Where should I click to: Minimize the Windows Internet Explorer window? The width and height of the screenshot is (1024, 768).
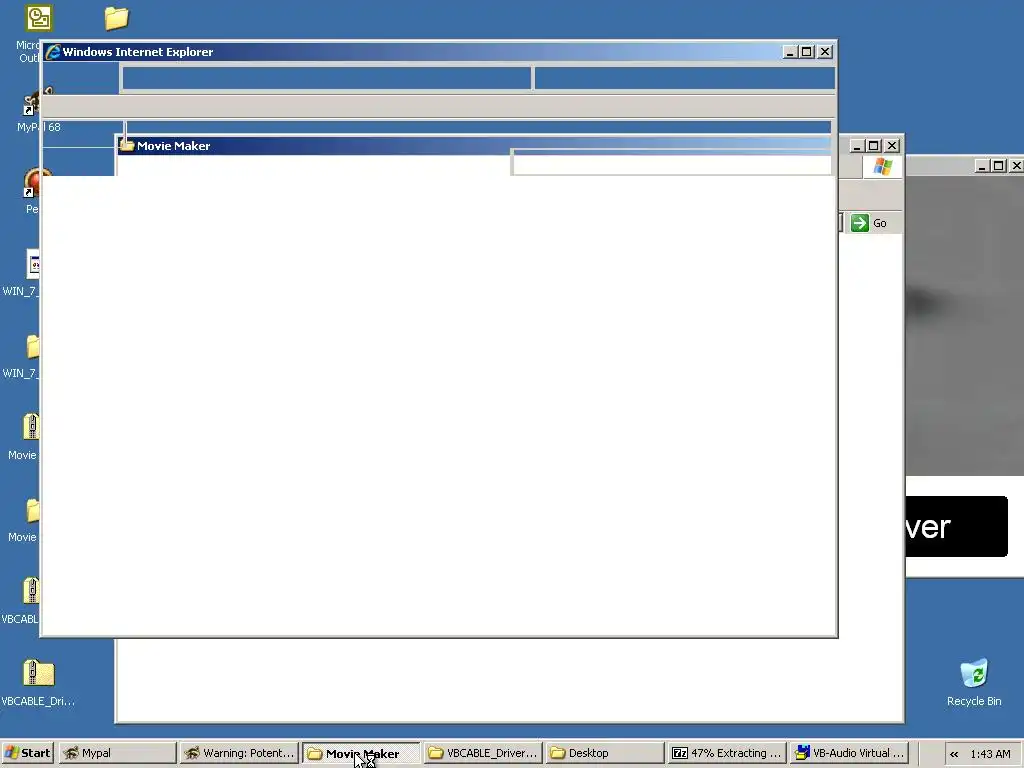coord(790,52)
